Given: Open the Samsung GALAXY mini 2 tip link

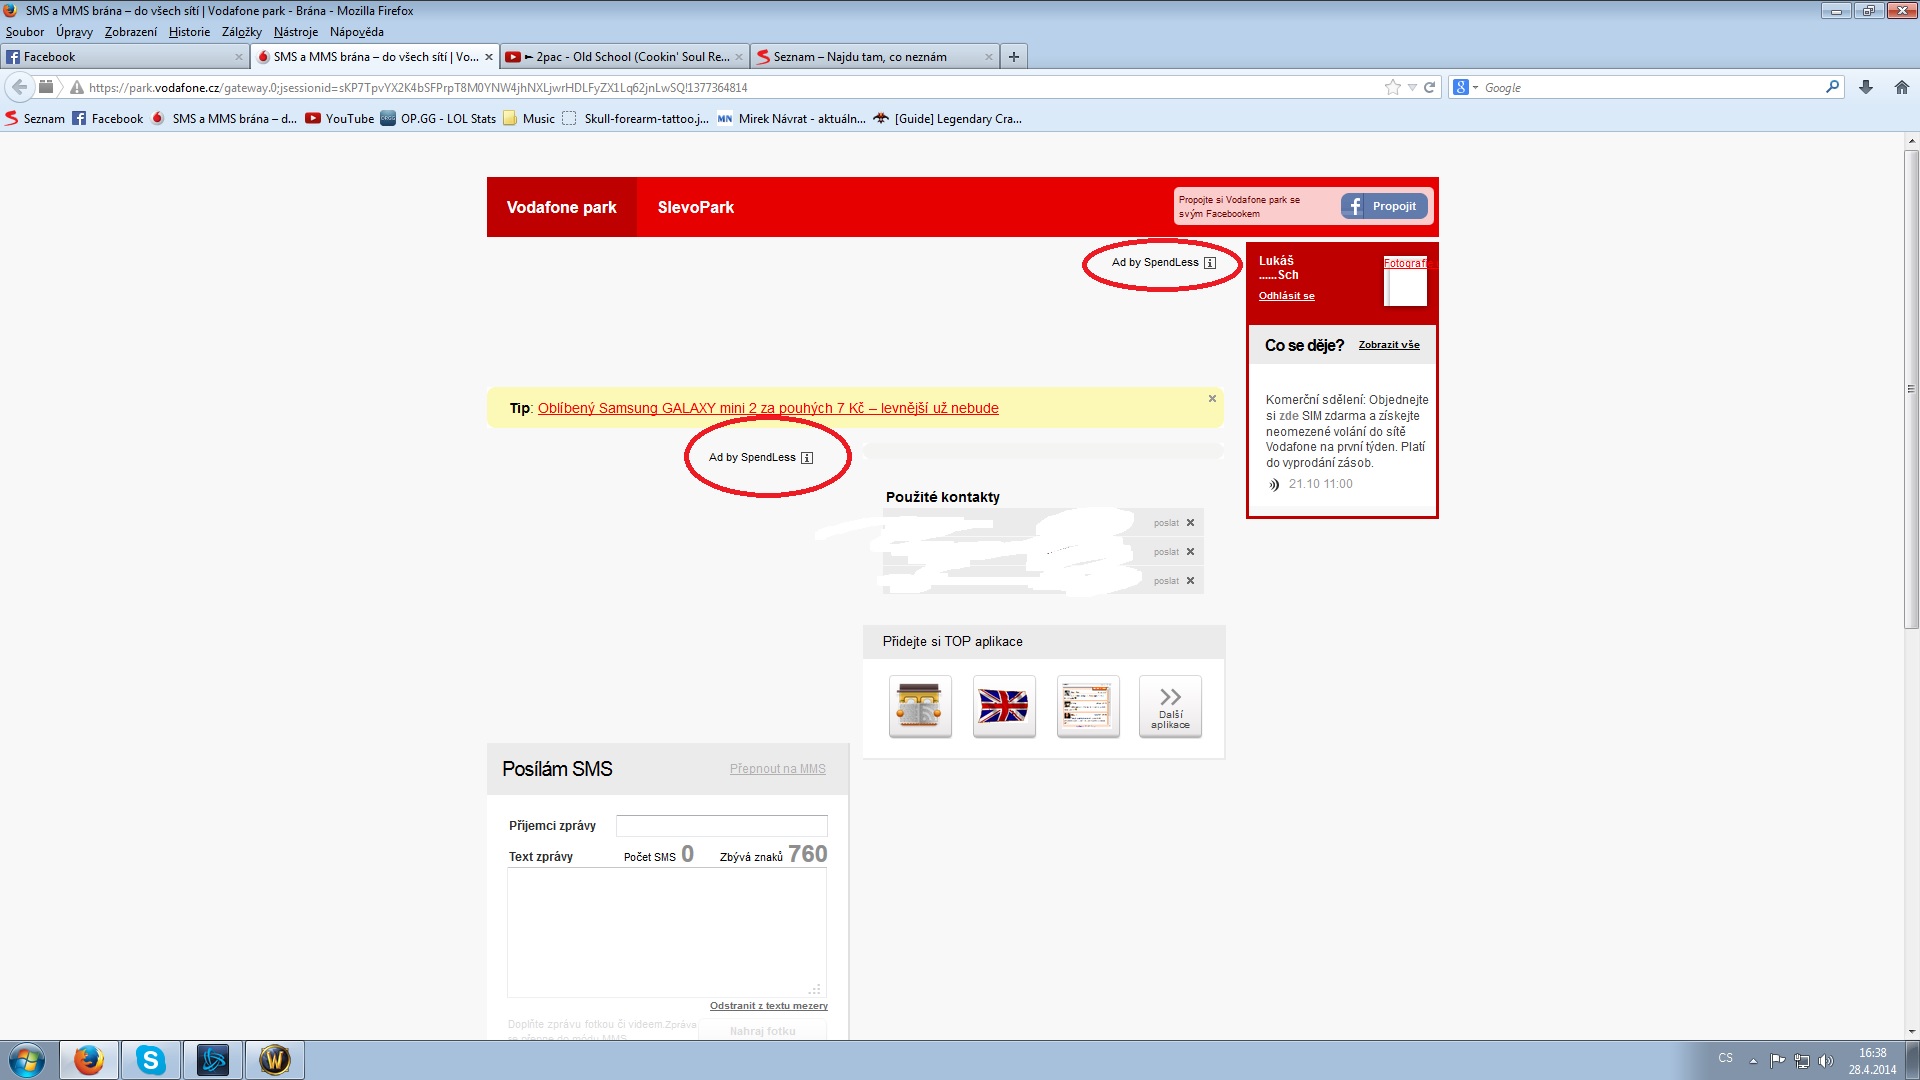Looking at the screenshot, I should 768,408.
